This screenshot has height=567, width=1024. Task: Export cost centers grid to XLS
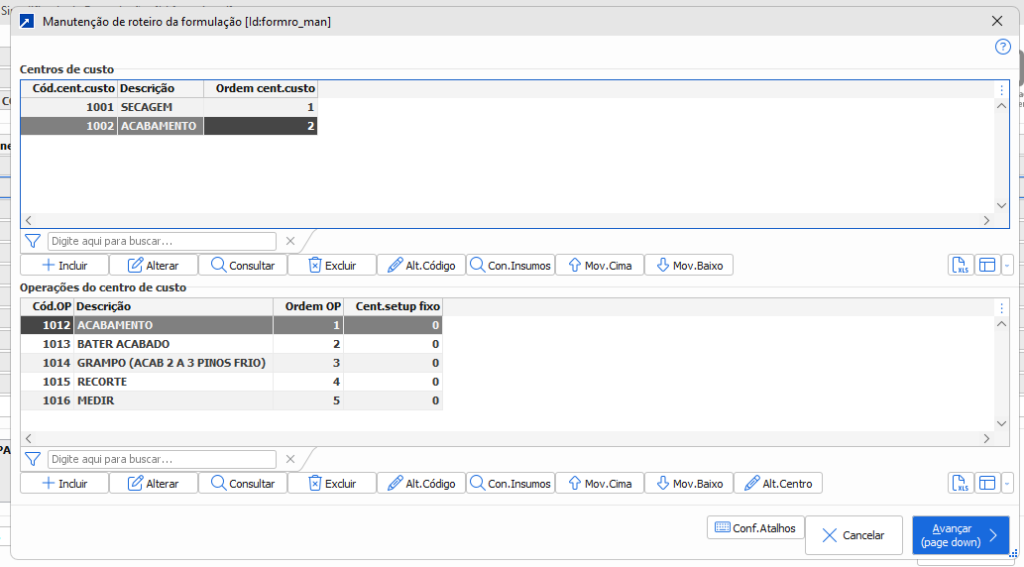pyautogui.click(x=960, y=265)
